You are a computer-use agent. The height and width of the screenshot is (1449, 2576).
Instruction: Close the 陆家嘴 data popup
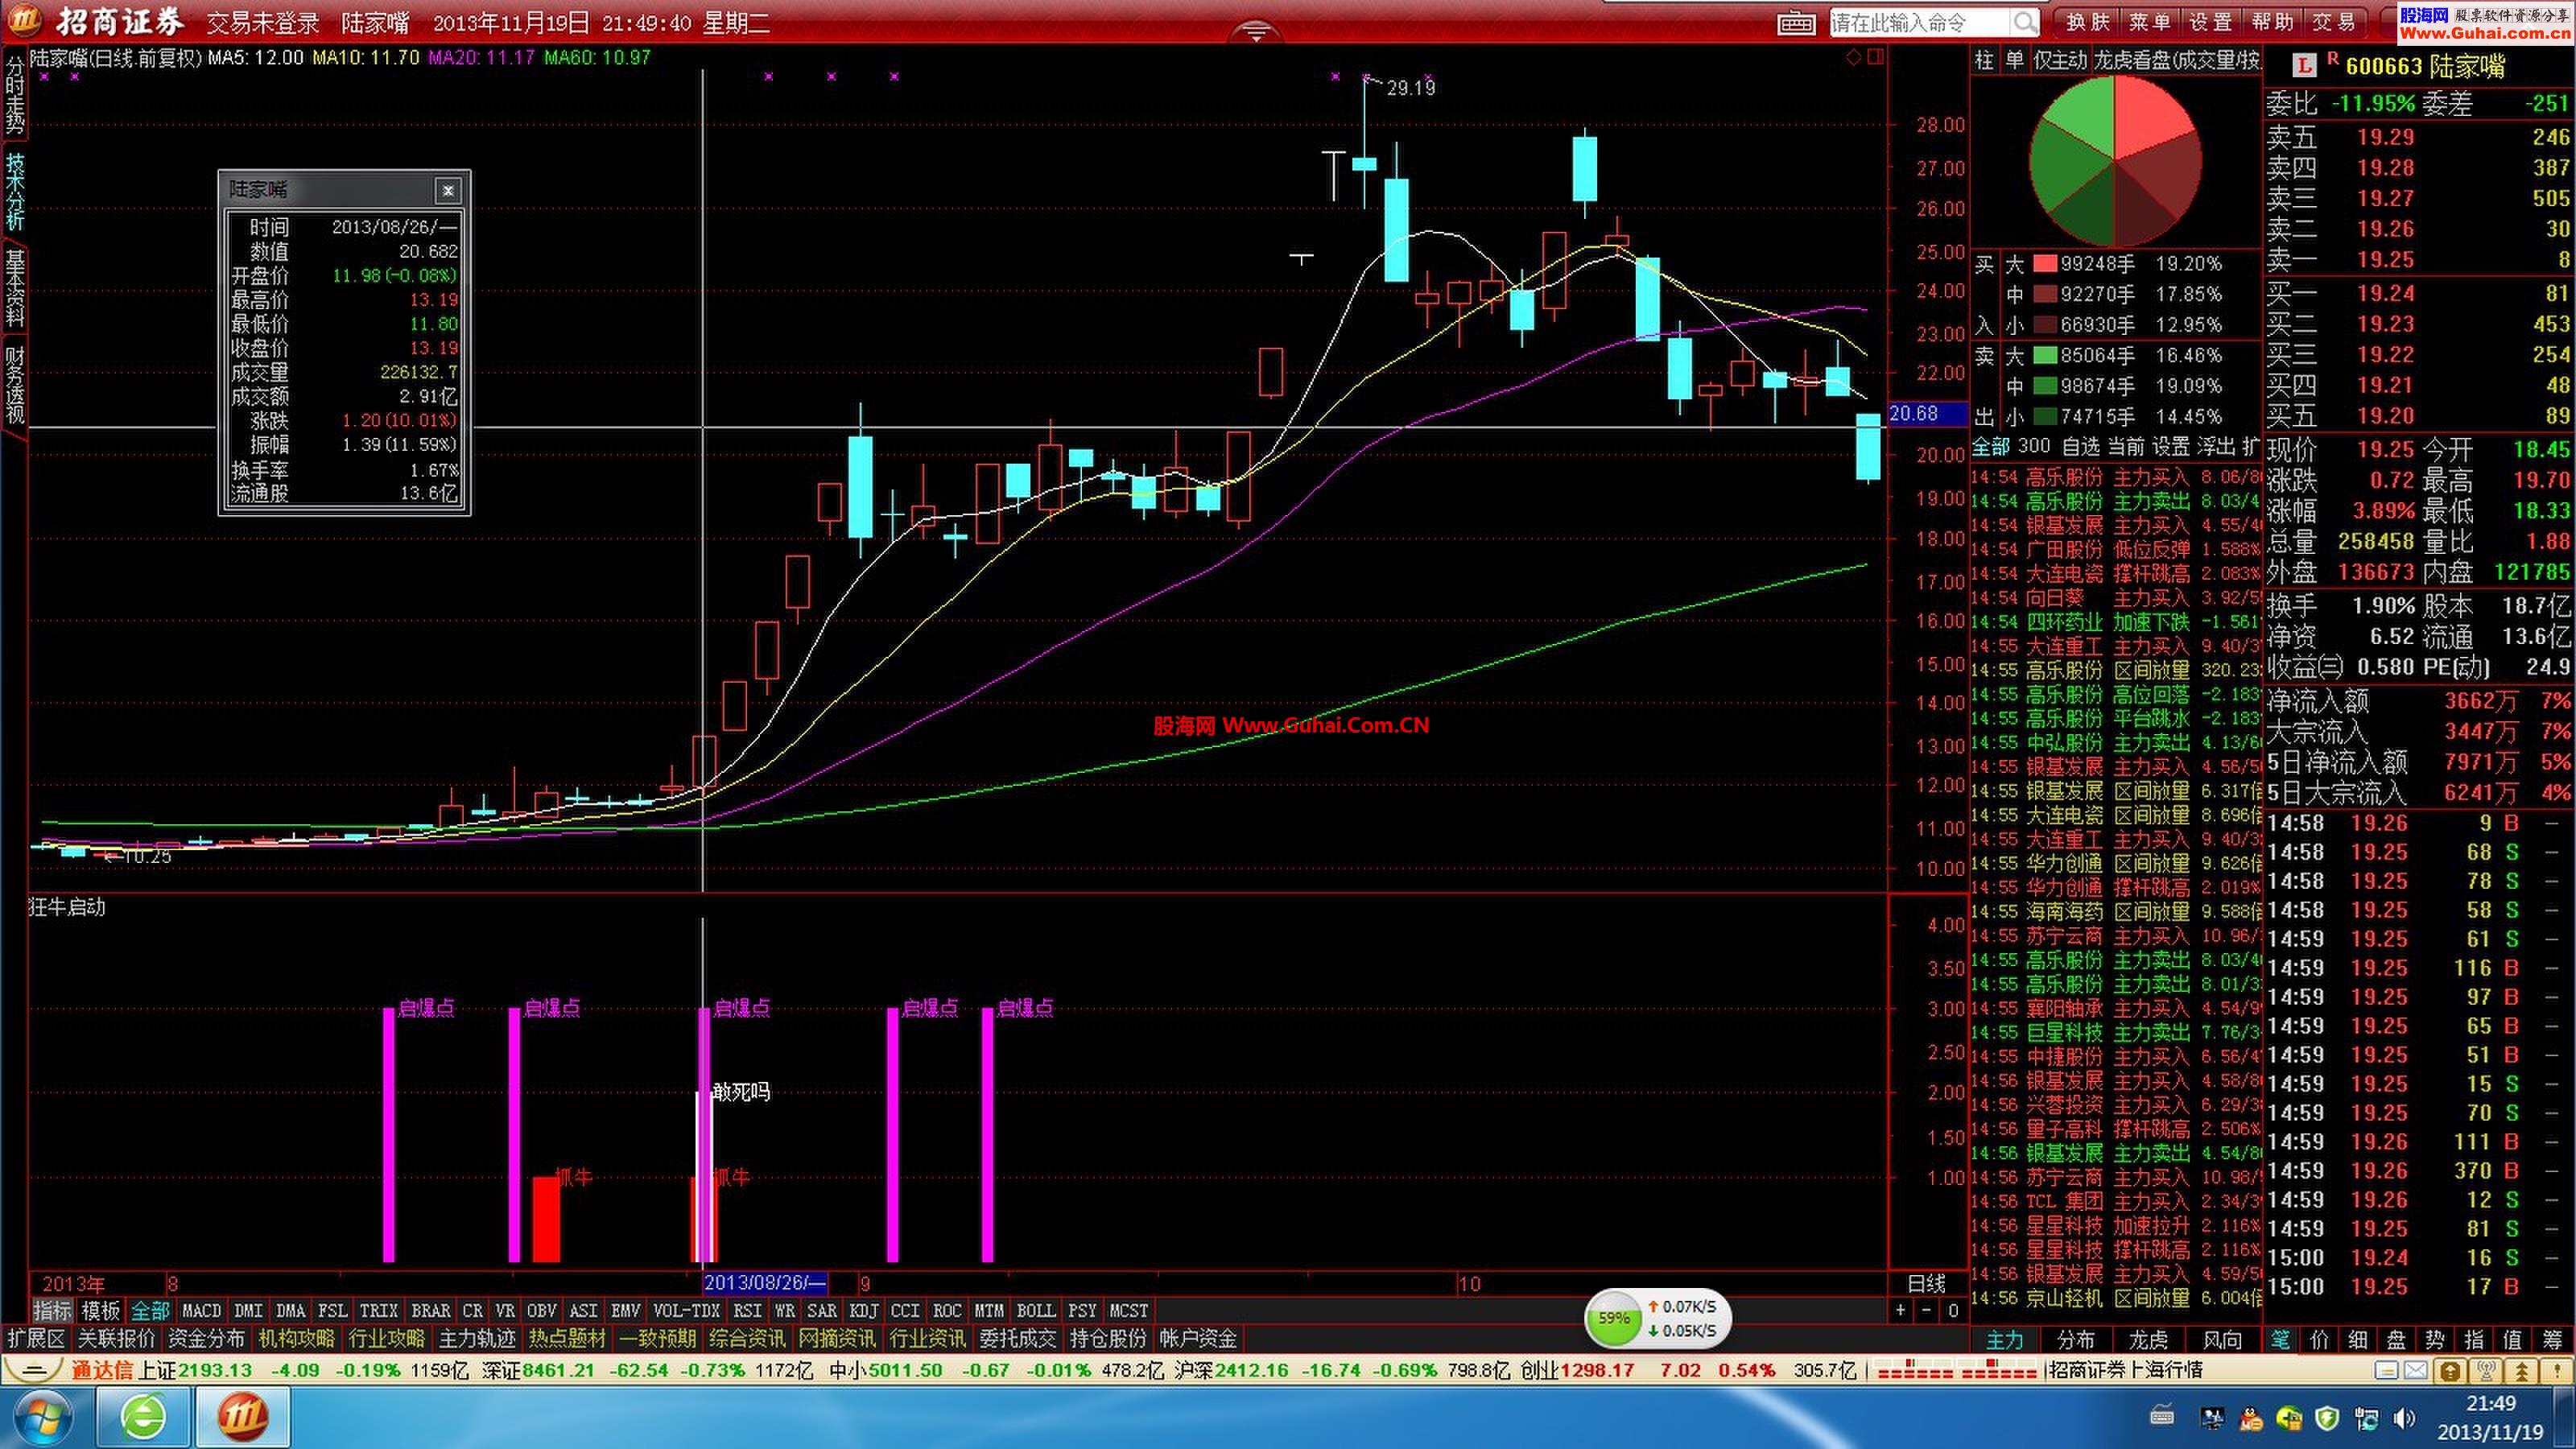[447, 190]
